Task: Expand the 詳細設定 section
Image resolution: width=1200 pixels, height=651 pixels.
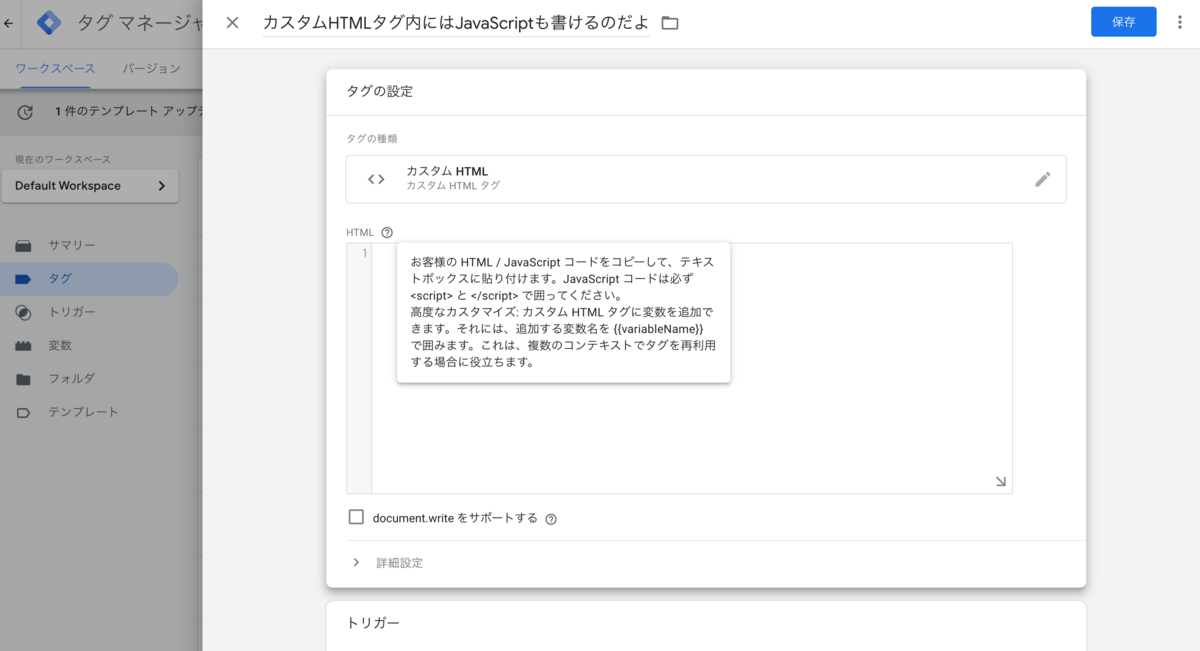Action: pyautogui.click(x=388, y=563)
